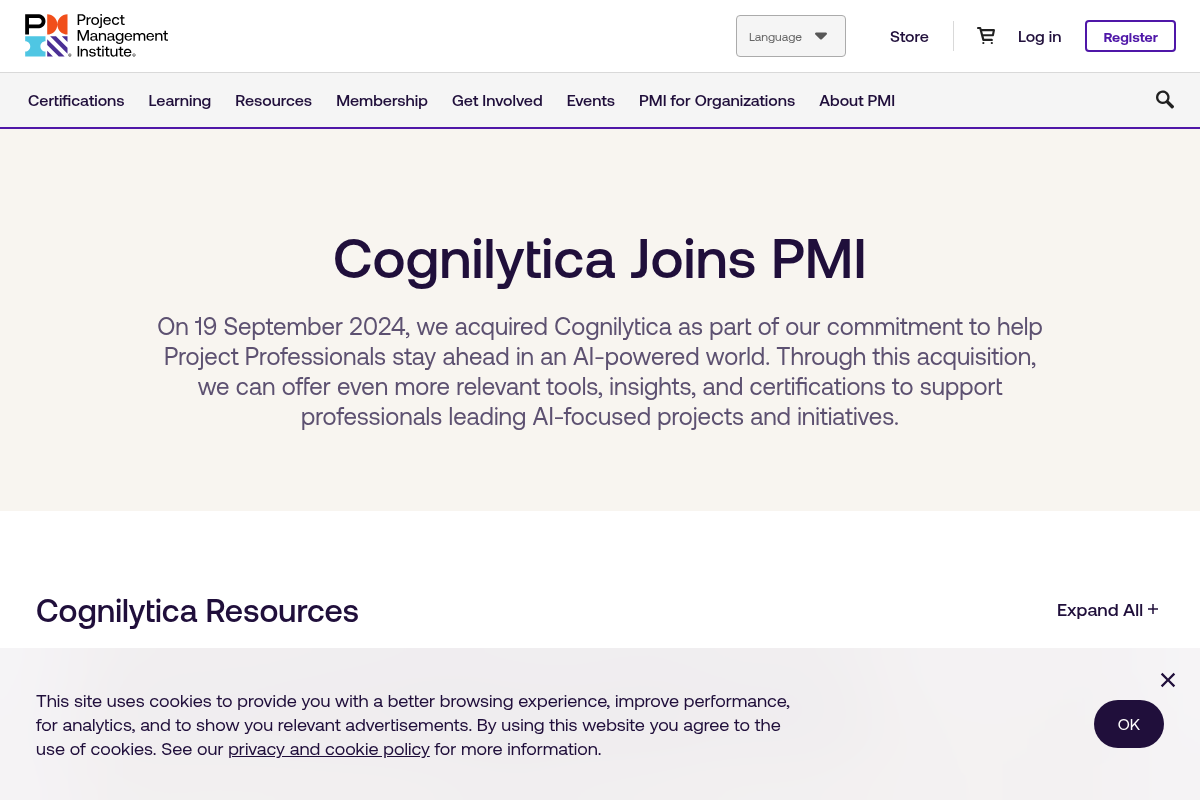Open the About PMI menu
This screenshot has height=800, width=1200.
pyautogui.click(x=857, y=101)
